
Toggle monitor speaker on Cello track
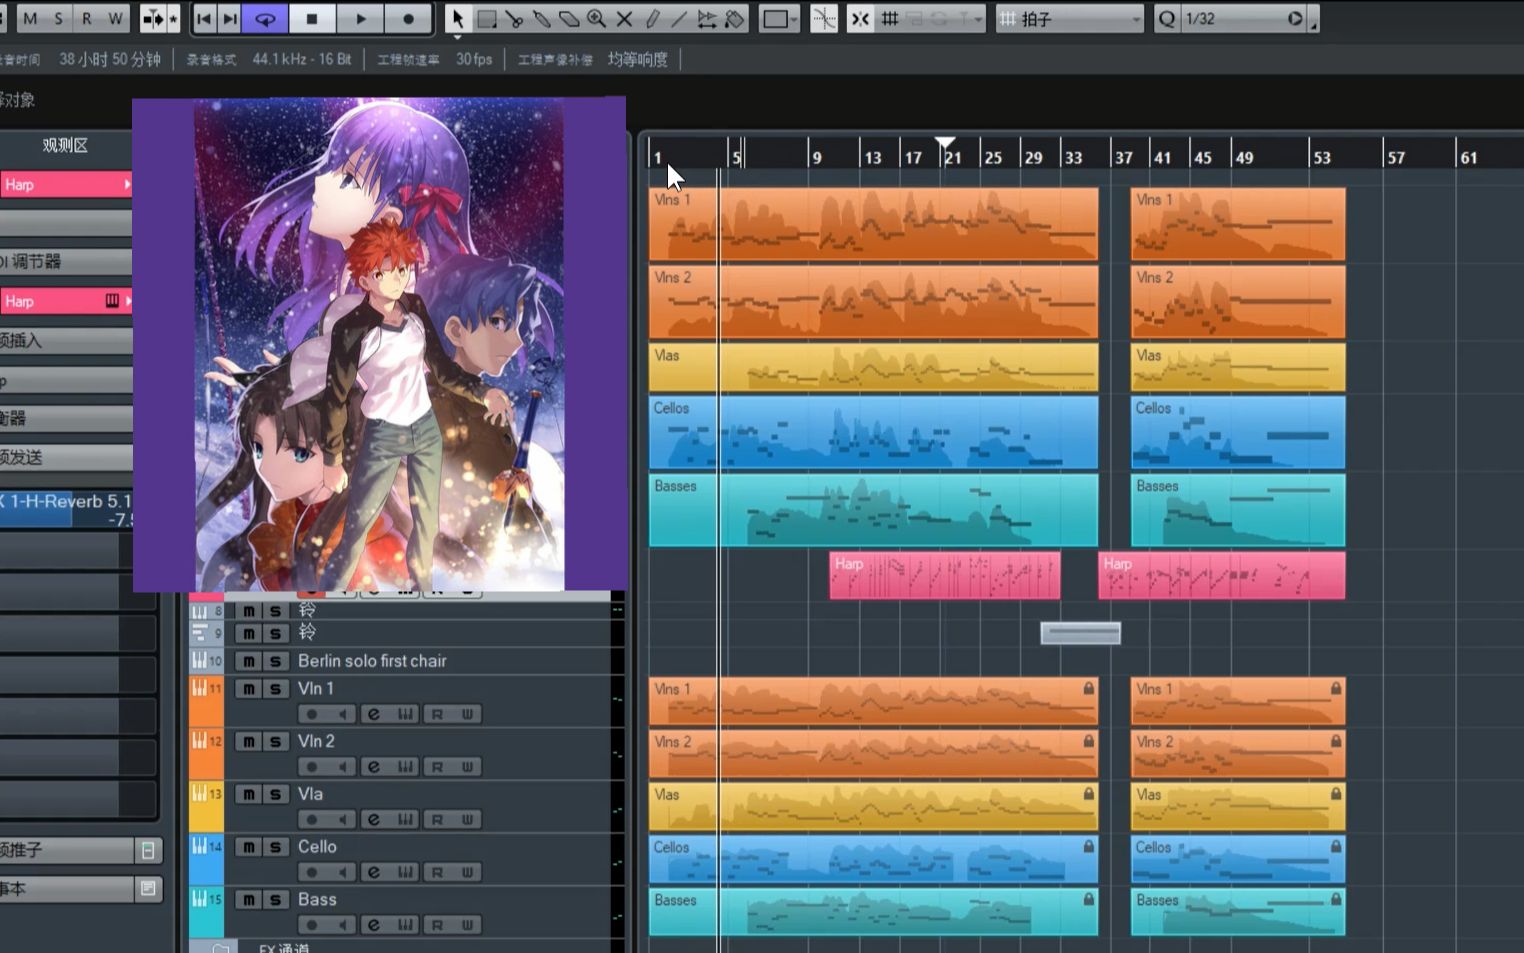(342, 872)
